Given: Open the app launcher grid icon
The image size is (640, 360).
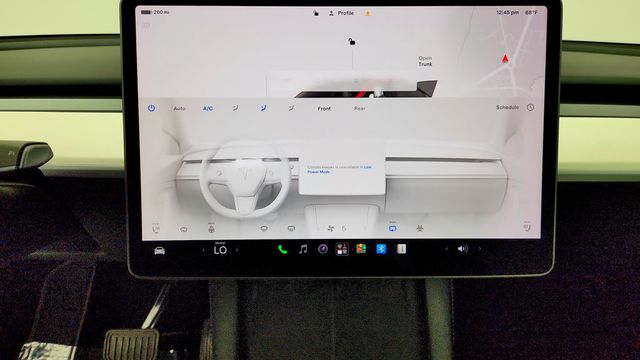Looking at the screenshot, I should pyautogui.click(x=342, y=249).
